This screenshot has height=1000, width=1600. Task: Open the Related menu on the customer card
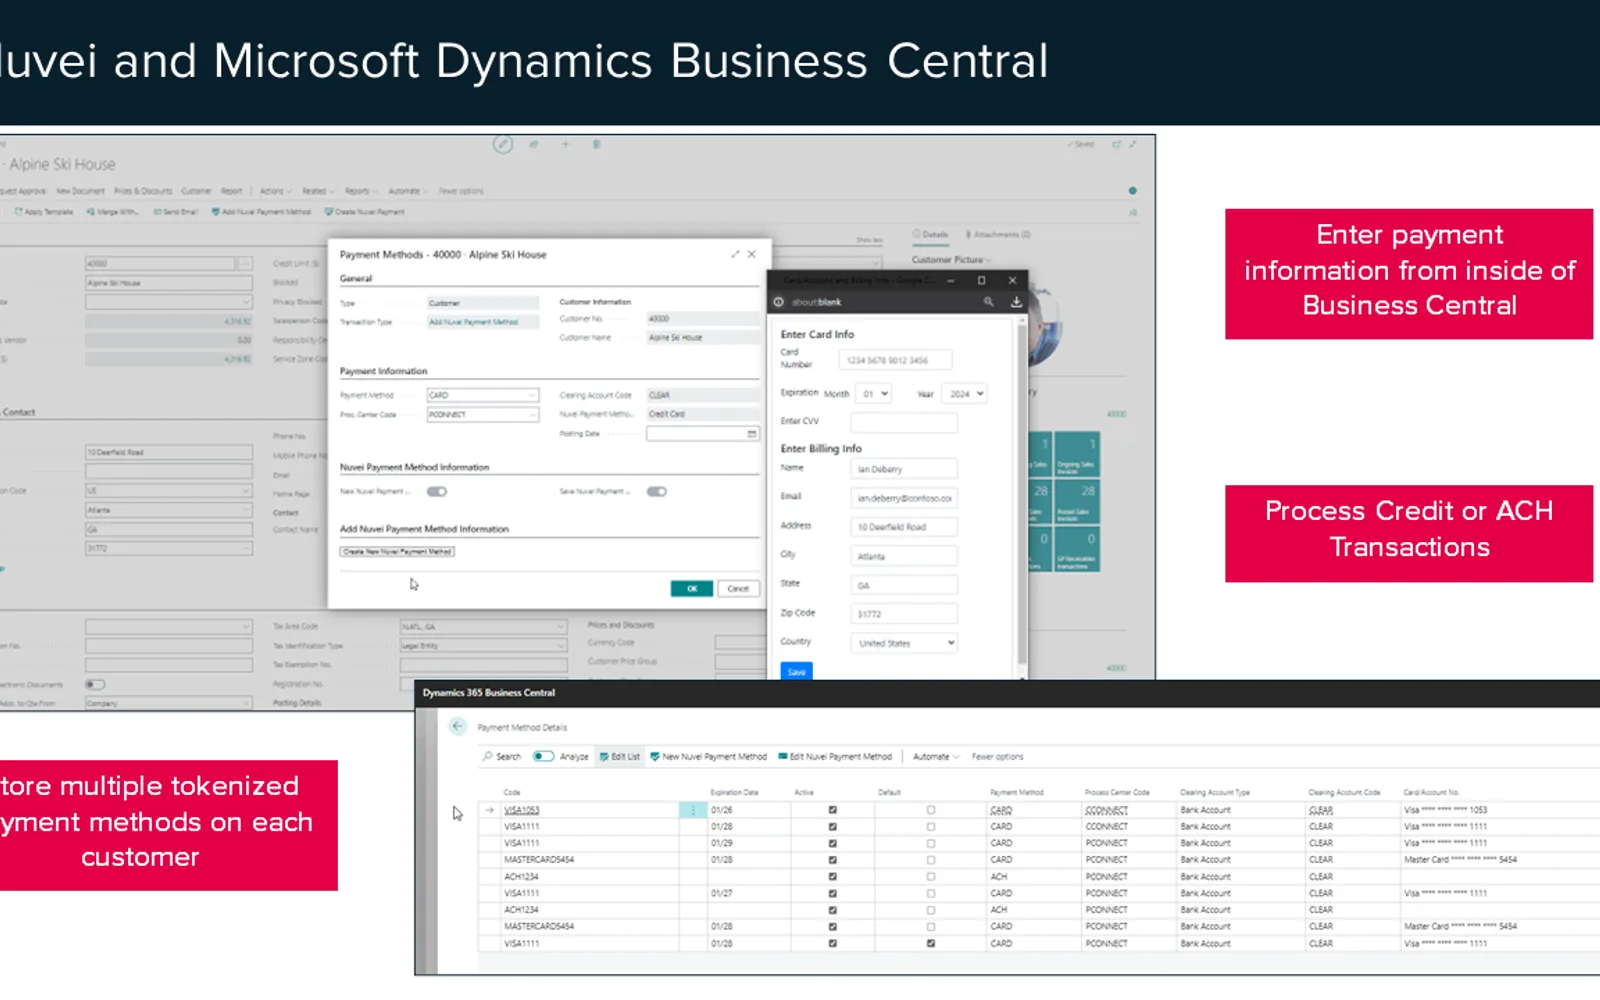pyautogui.click(x=318, y=191)
